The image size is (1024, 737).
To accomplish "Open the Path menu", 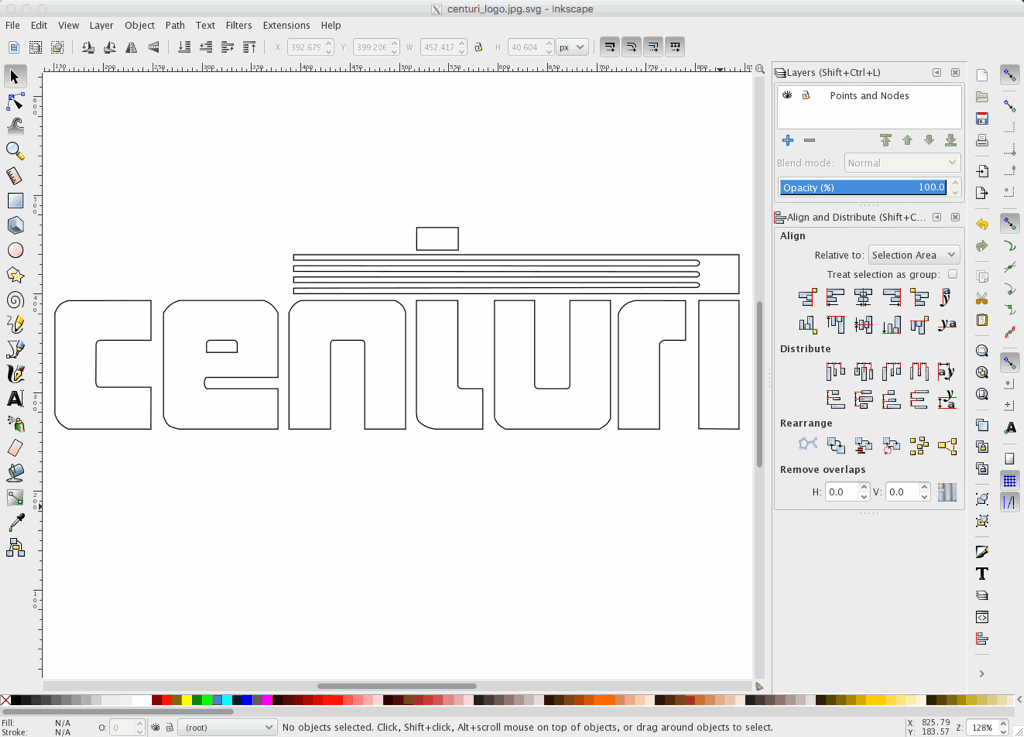I will point(174,25).
